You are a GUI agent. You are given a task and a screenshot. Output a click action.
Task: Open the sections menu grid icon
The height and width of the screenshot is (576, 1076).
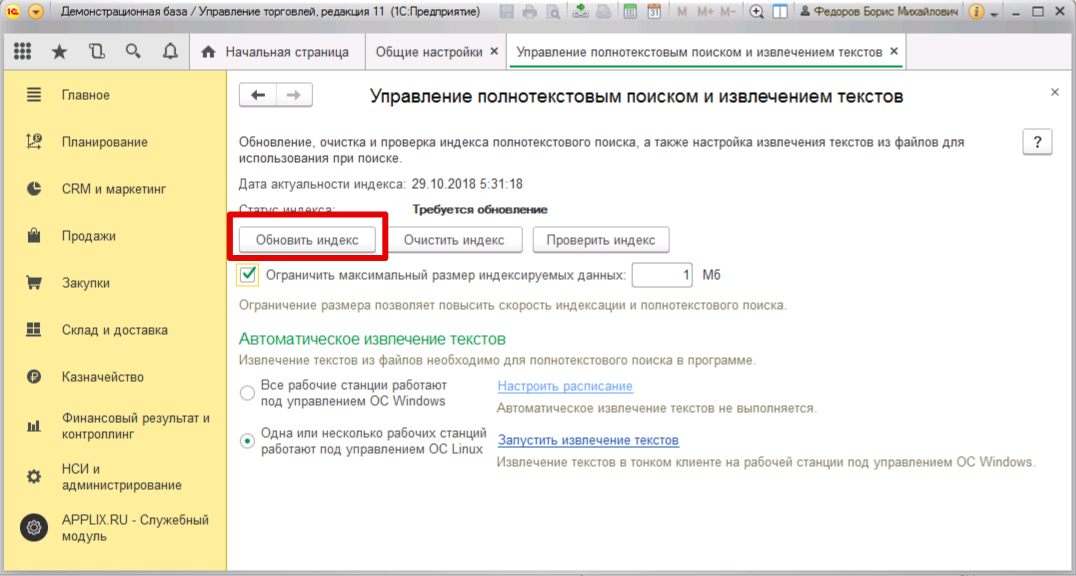tap(23, 51)
